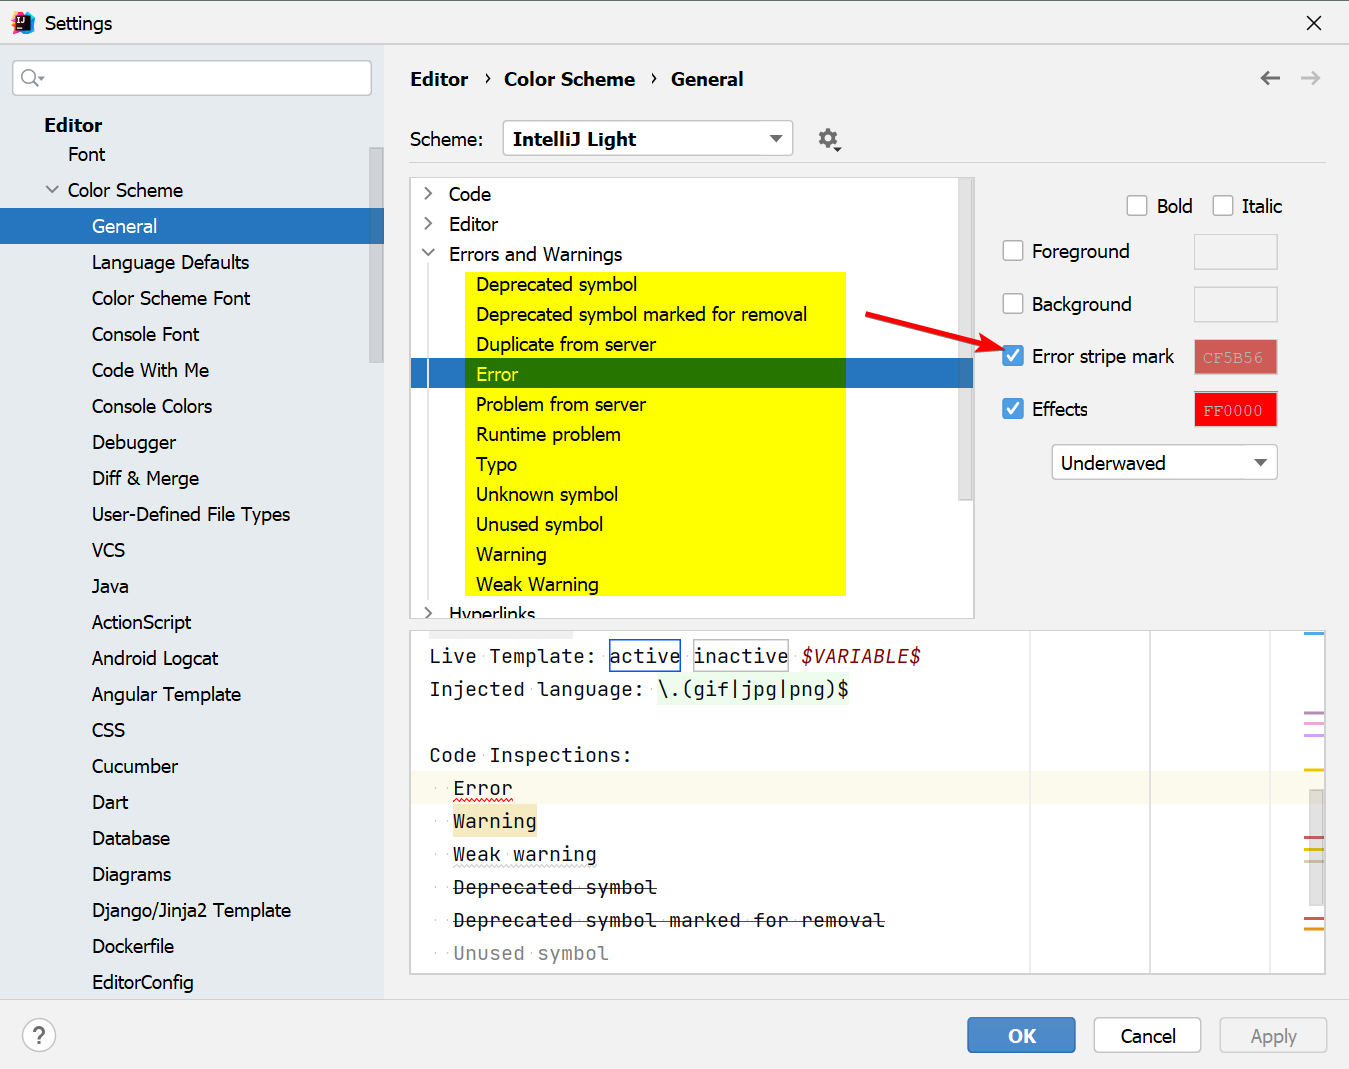Select Typo in the list
1349x1069 pixels.
496,464
